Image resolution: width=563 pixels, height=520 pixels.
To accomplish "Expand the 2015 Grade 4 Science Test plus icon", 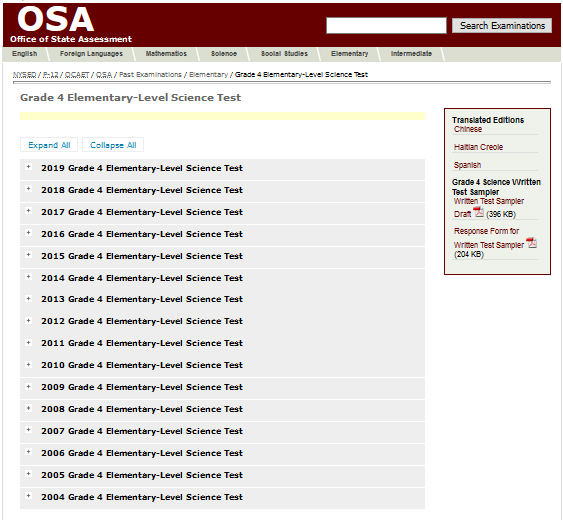I will pyautogui.click(x=28, y=255).
